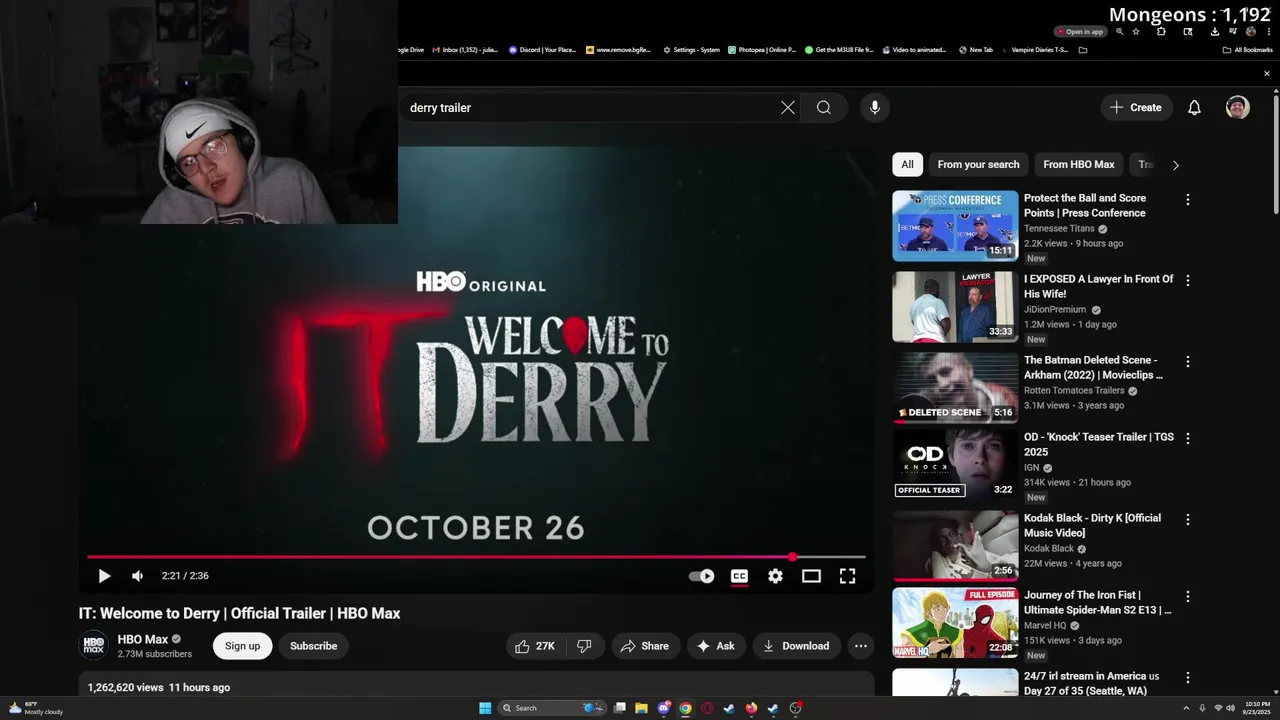The image size is (1280, 720).
Task: Open the browser extensions puzzle icon
Action: [1161, 32]
